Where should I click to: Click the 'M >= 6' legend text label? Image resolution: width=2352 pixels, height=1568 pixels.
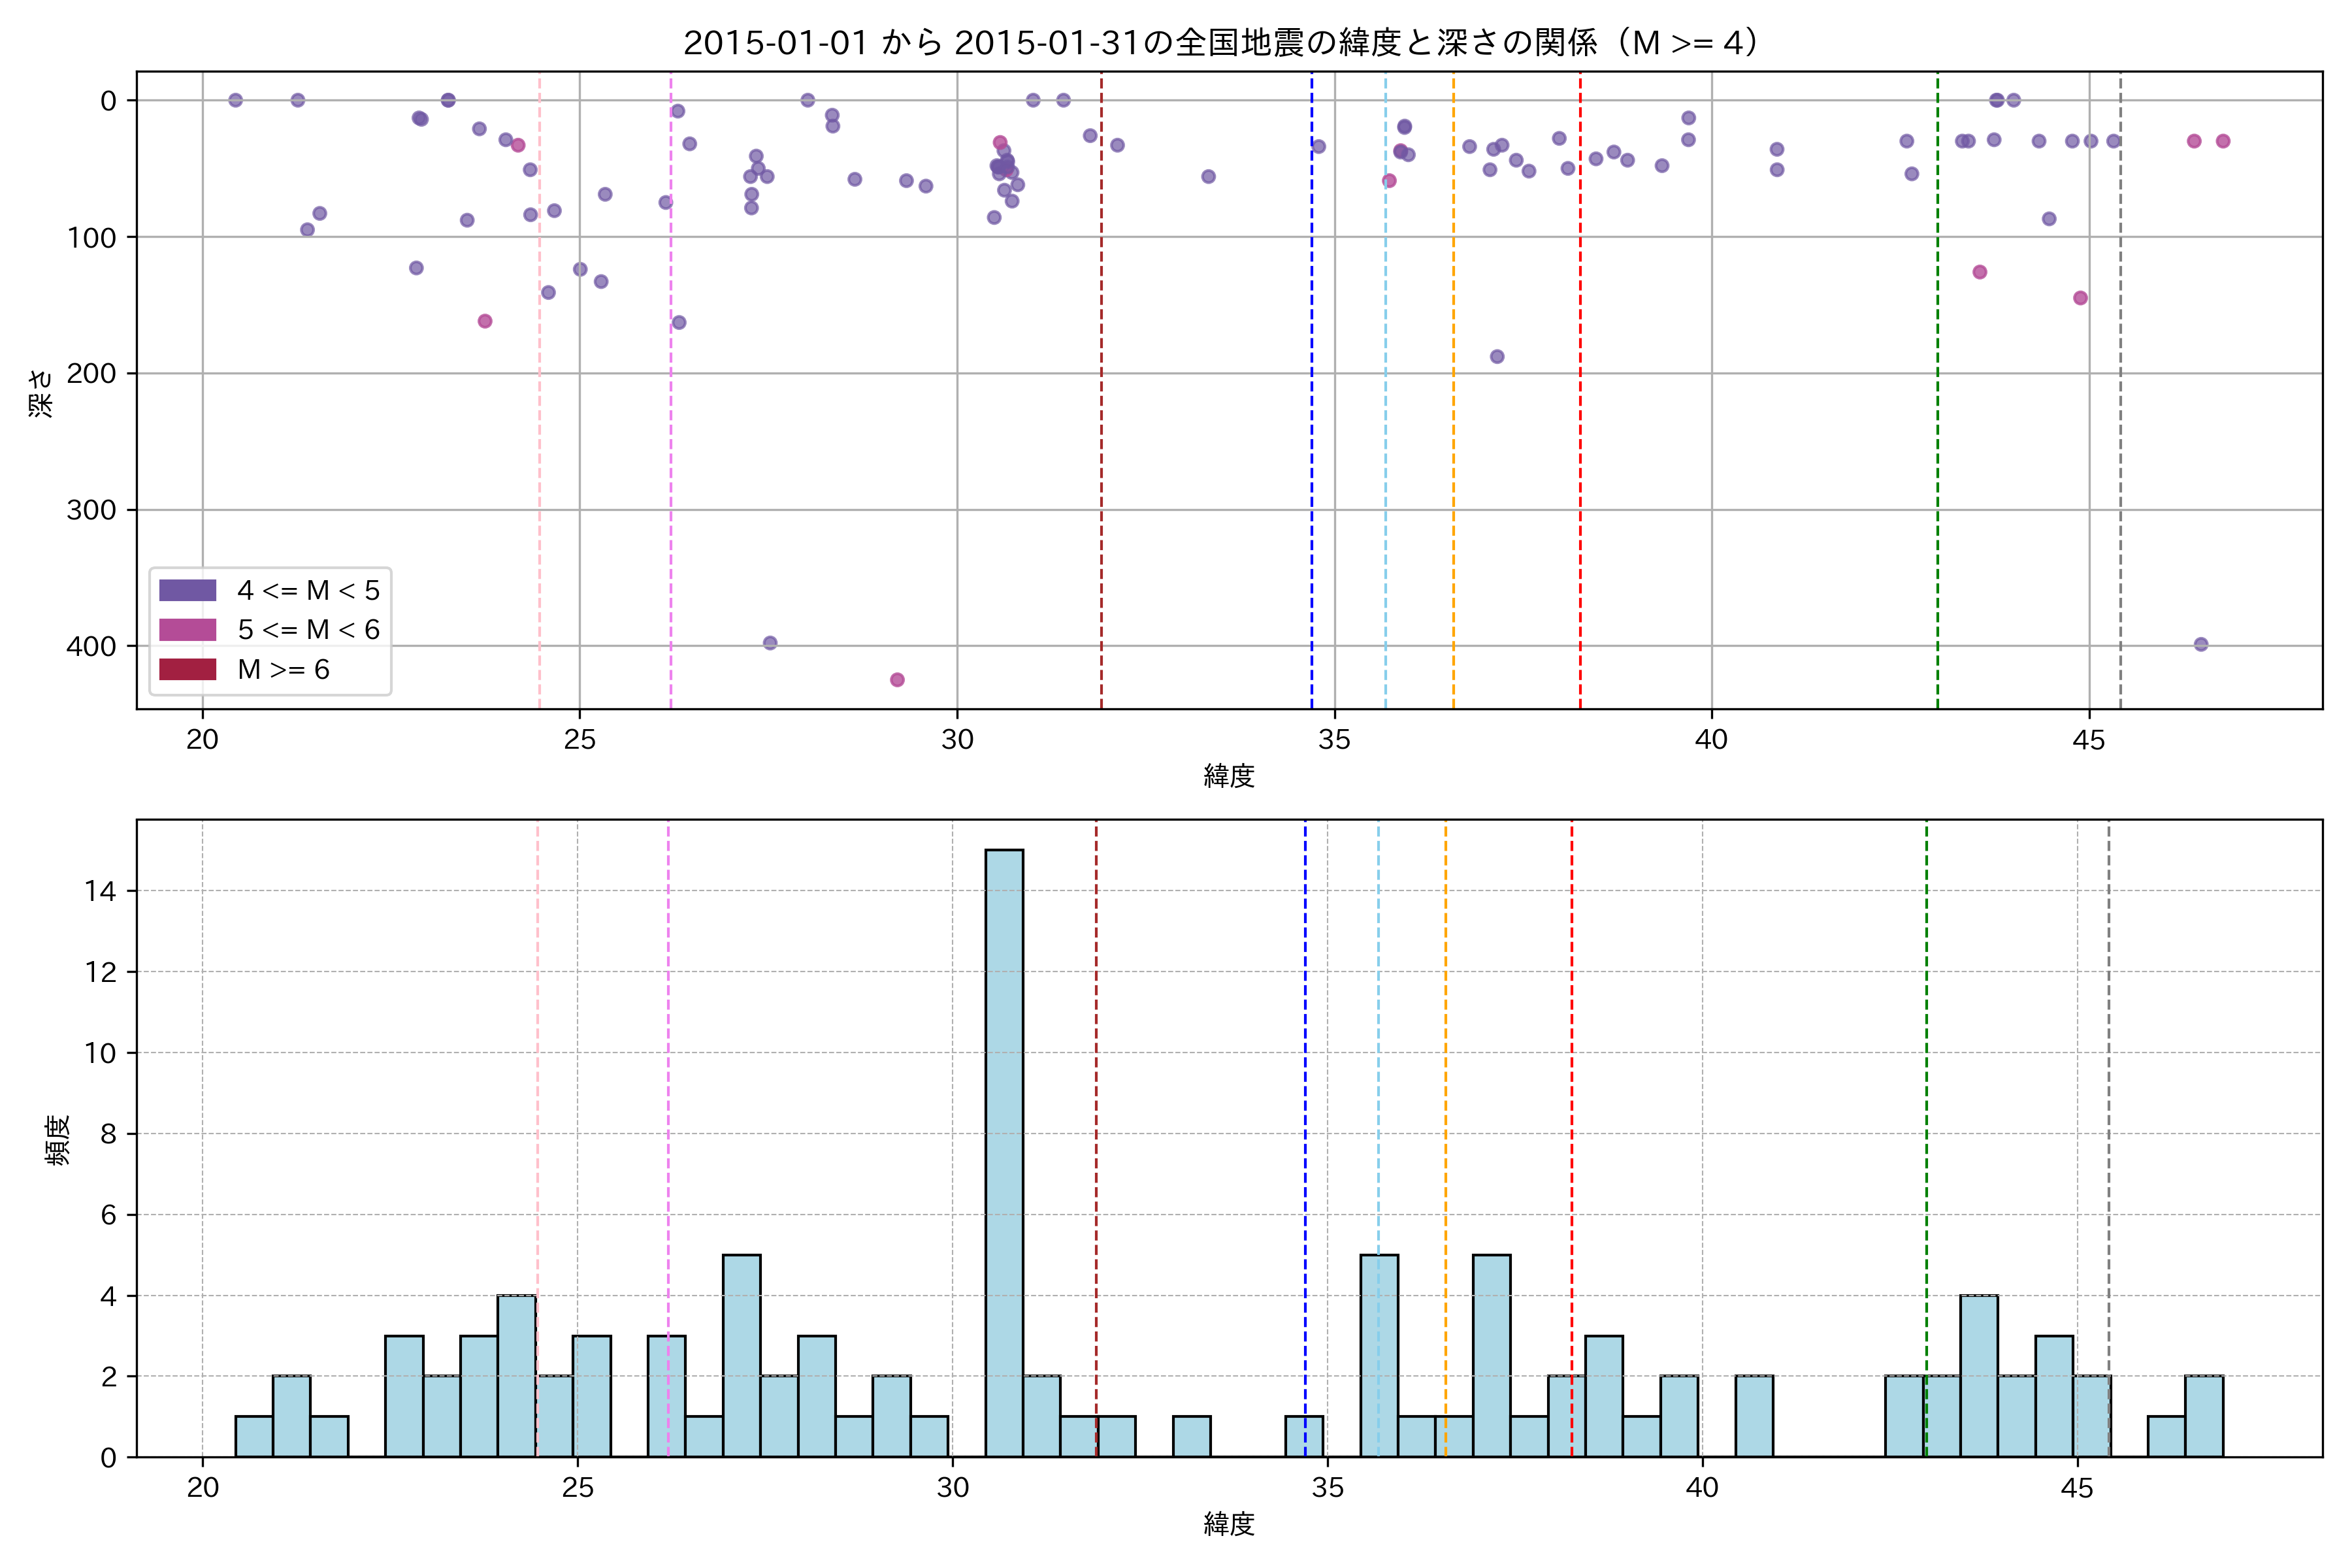tap(283, 670)
